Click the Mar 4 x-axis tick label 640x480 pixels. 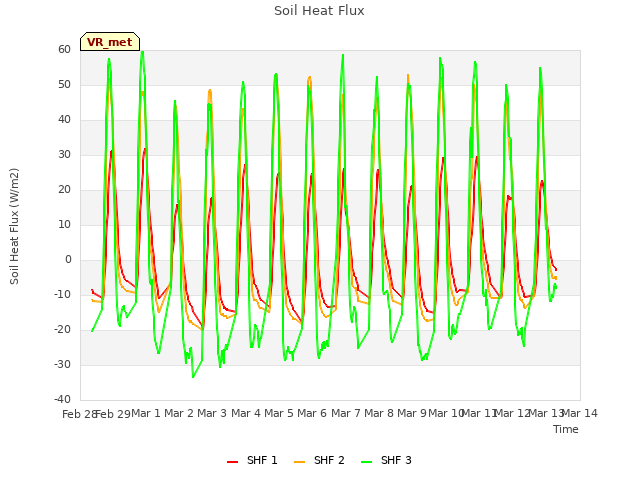click(x=246, y=413)
